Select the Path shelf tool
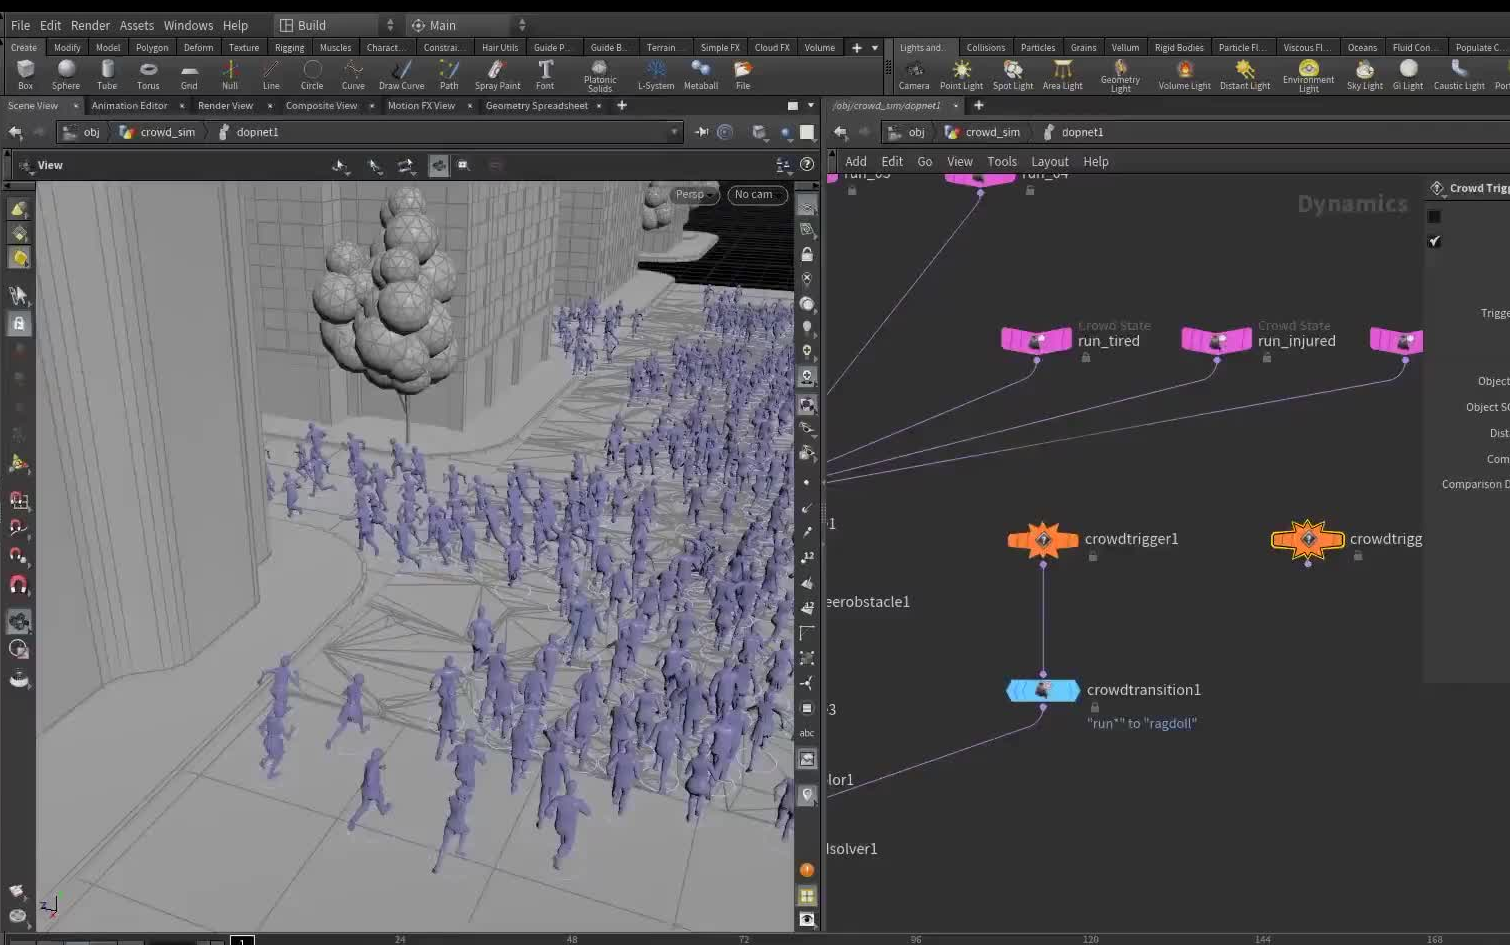 449,74
